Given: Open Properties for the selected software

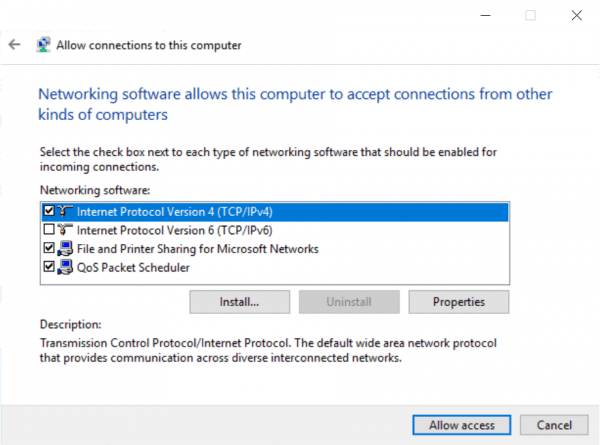Looking at the screenshot, I should tap(459, 301).
